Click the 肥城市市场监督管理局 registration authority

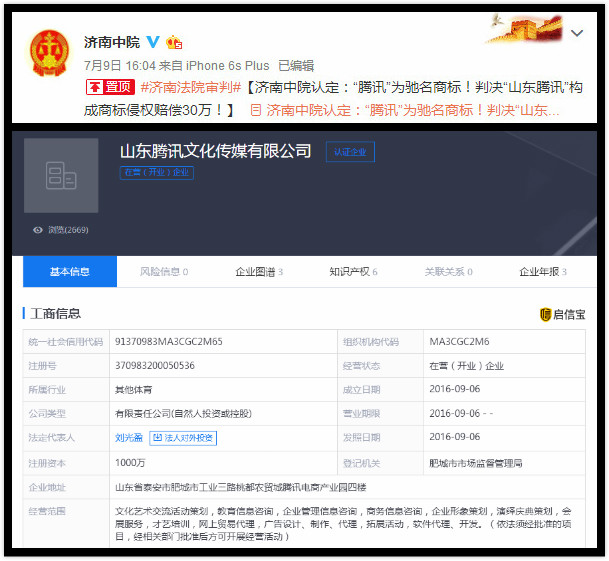(x=475, y=463)
